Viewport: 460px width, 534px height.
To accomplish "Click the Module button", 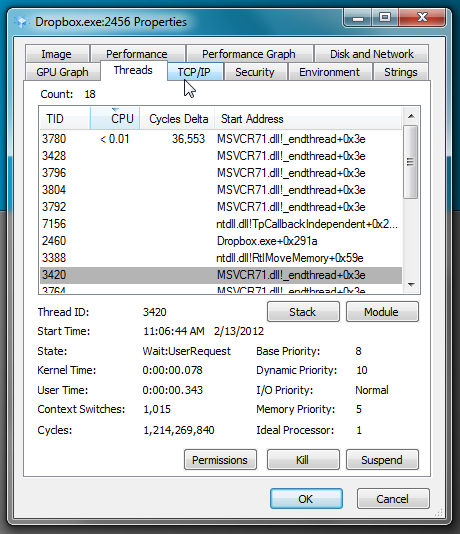I will point(382,312).
